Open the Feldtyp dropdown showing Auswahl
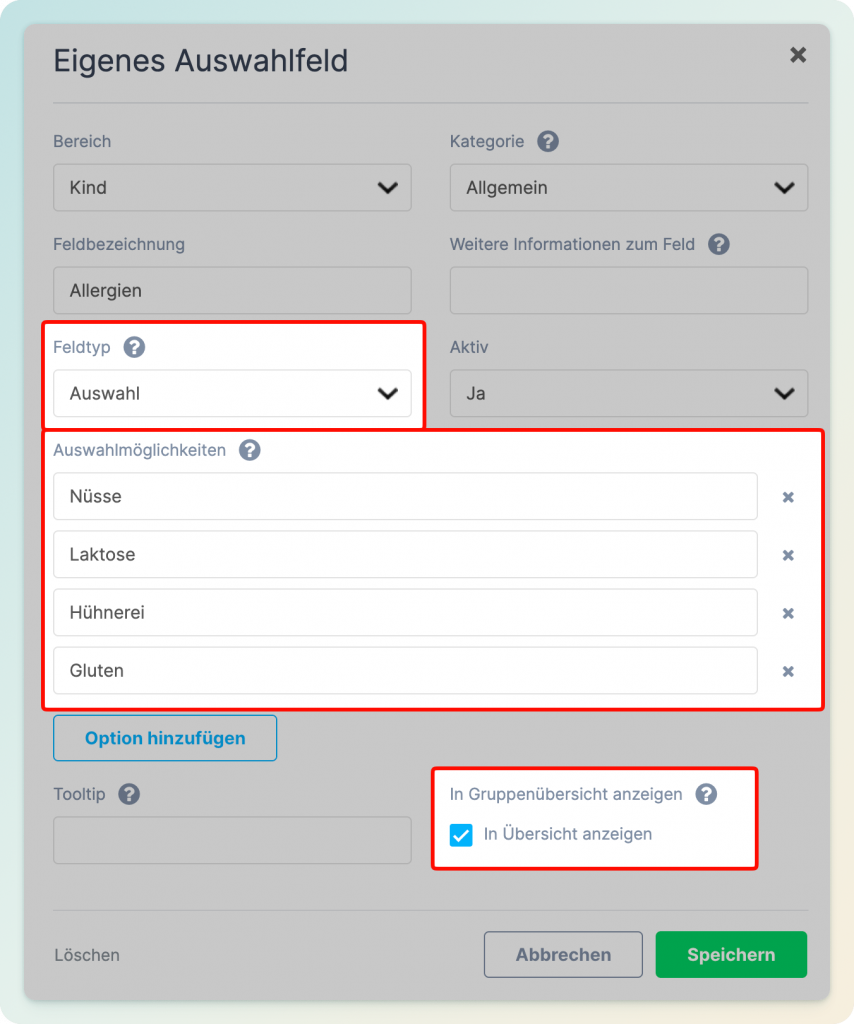 [232, 393]
